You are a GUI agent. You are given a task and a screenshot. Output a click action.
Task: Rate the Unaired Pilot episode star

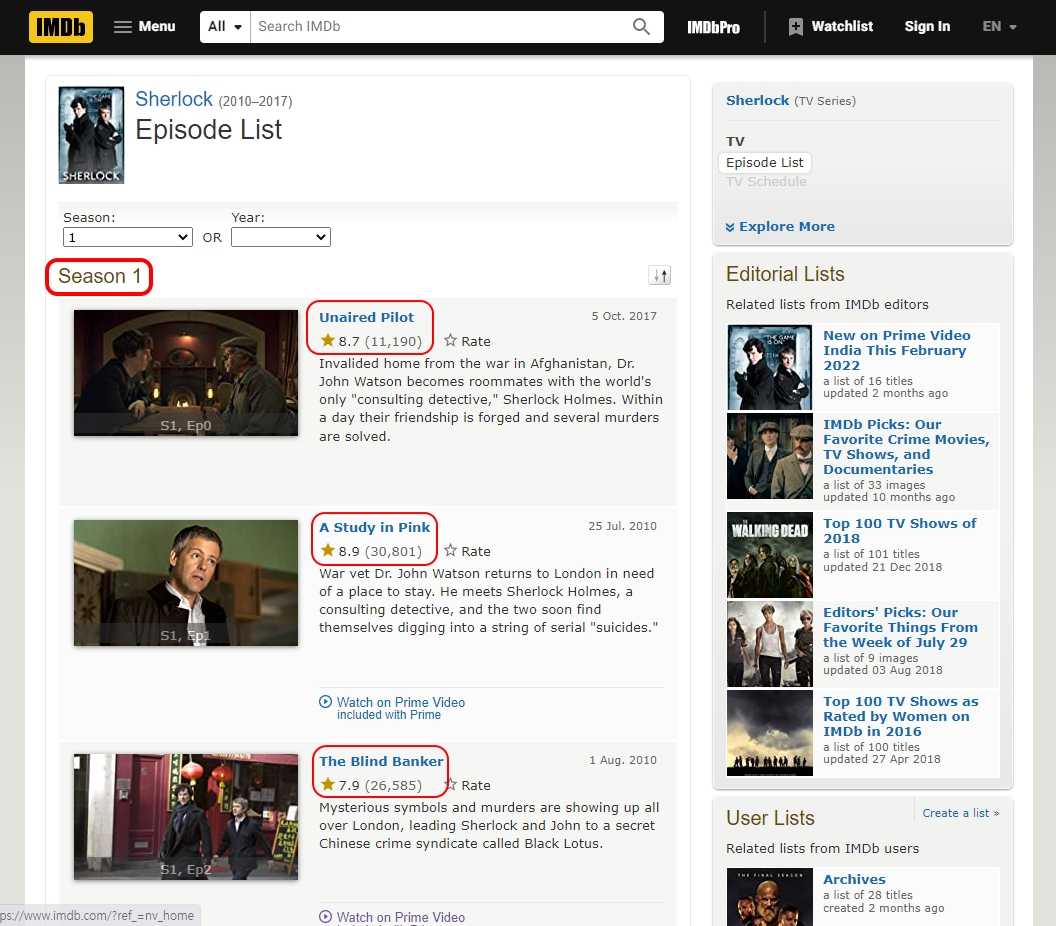pos(467,341)
